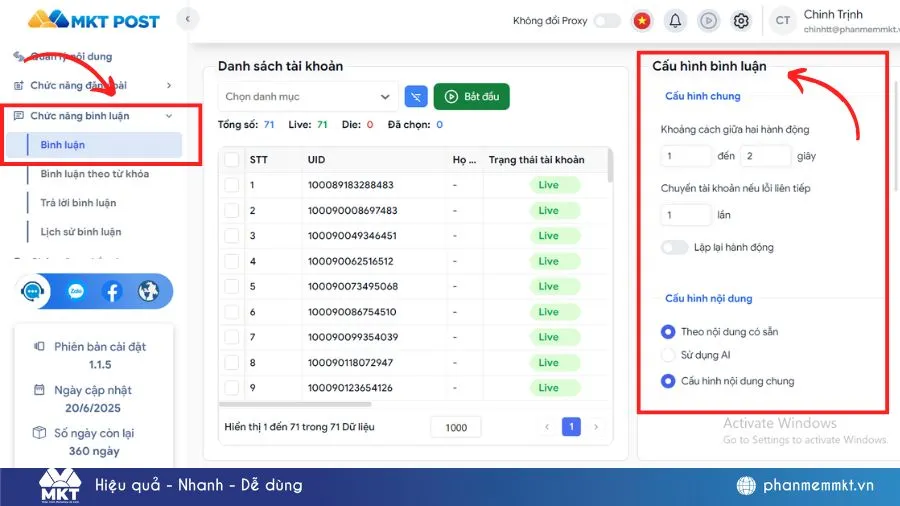This screenshot has height=506, width=900.
Task: Click the MKT POST logo
Action: click(94, 20)
